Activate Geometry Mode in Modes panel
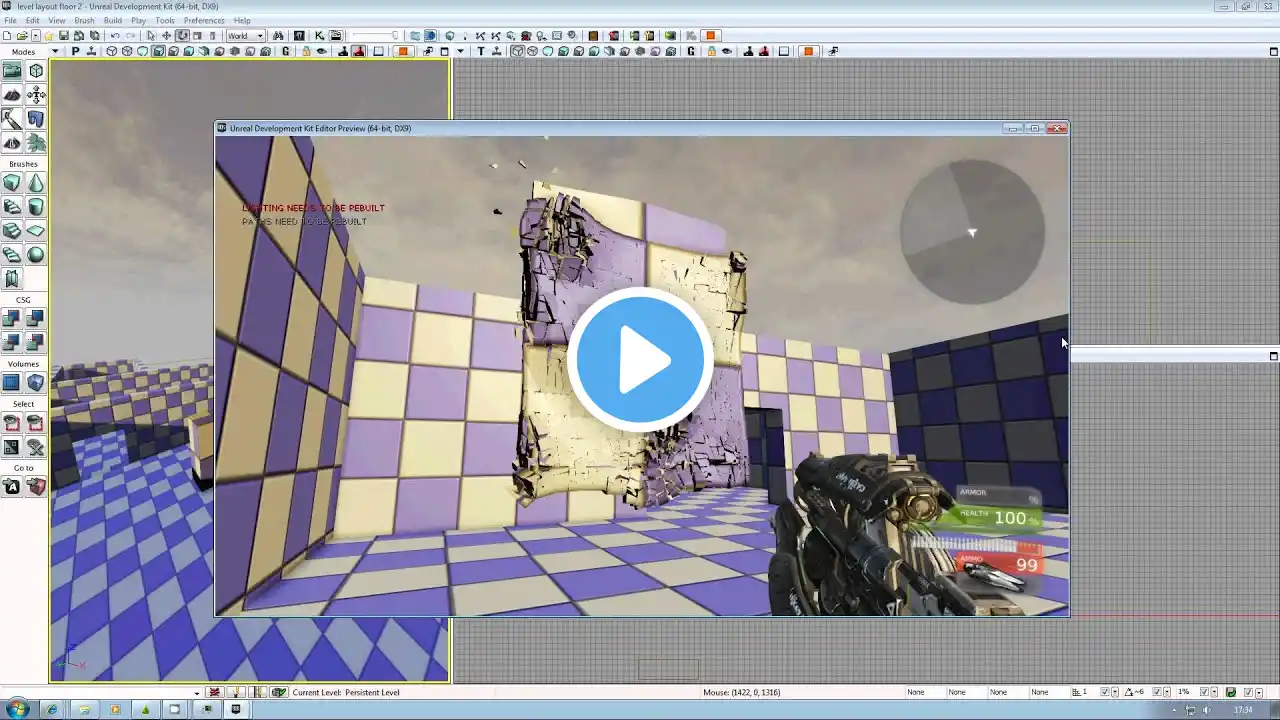This screenshot has height=720, width=1280. click(x=36, y=71)
